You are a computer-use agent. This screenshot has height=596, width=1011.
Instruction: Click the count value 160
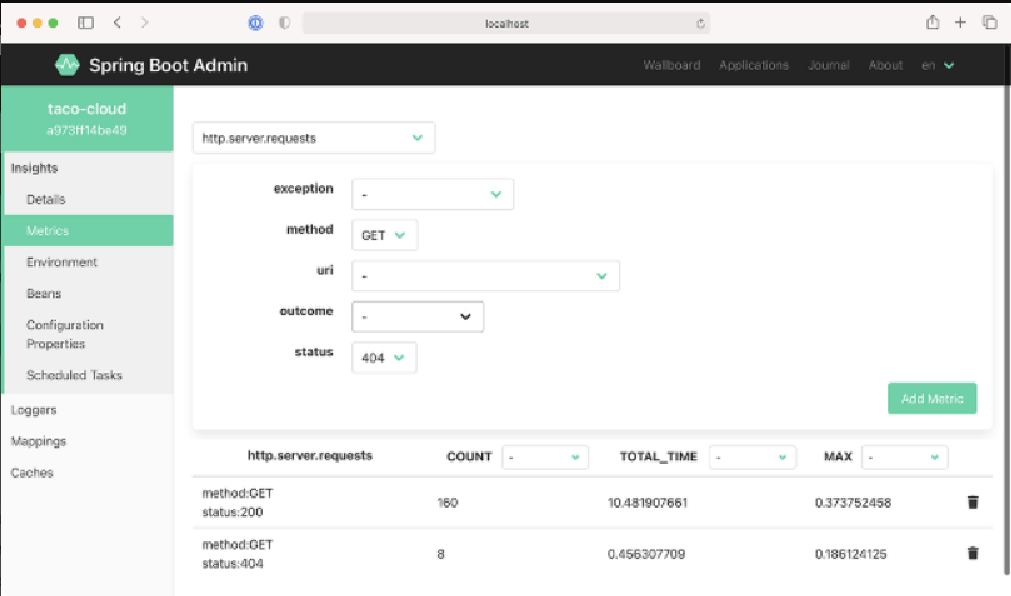(x=447, y=502)
